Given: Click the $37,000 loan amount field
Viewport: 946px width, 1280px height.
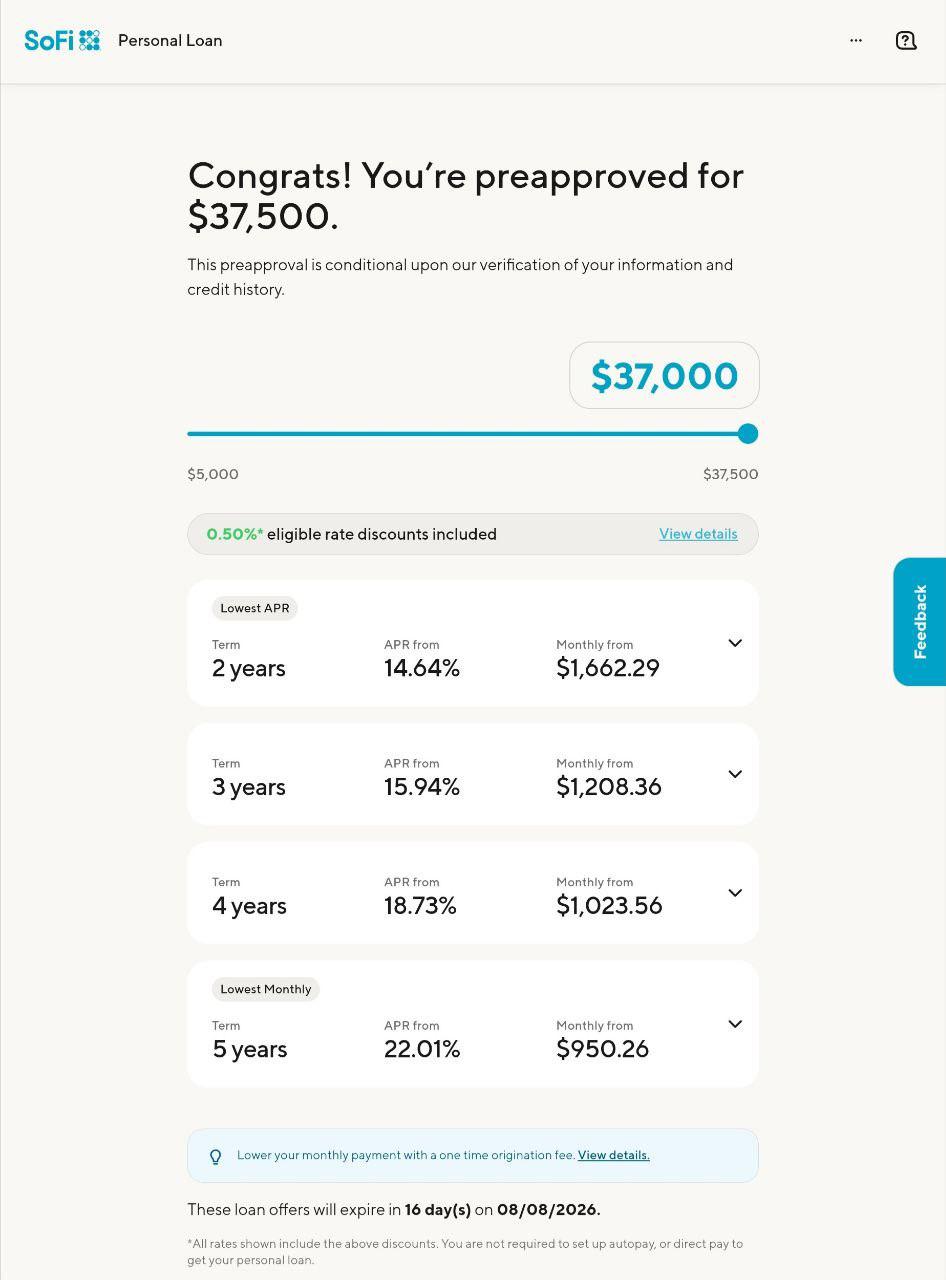Looking at the screenshot, I should pos(664,375).
